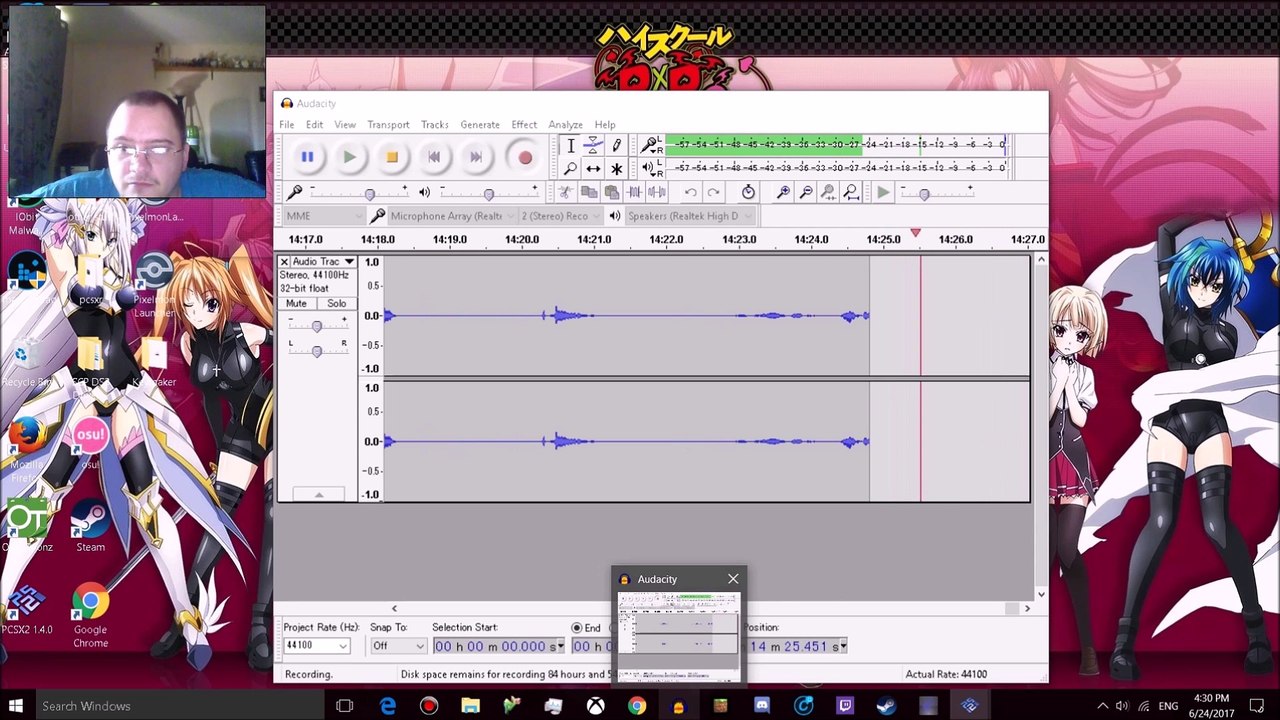
Task: Select the Selection (I-beam) tool
Action: (x=570, y=146)
